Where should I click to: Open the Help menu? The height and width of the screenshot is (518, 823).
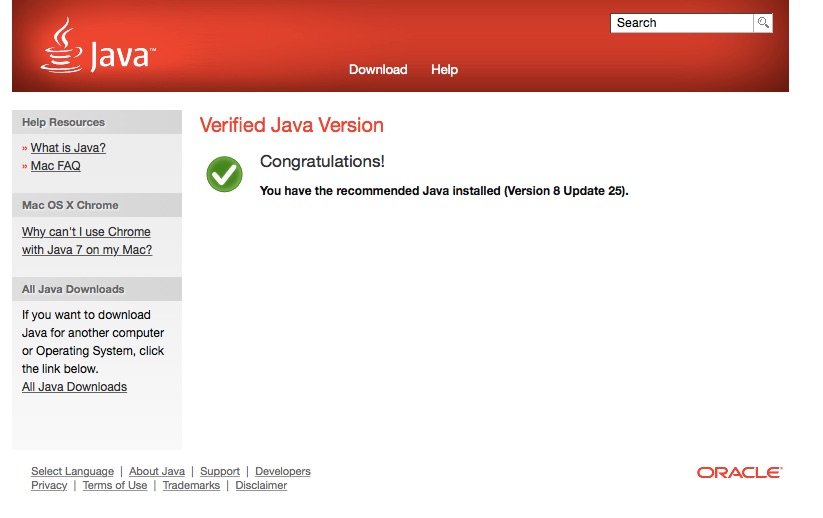[x=444, y=69]
